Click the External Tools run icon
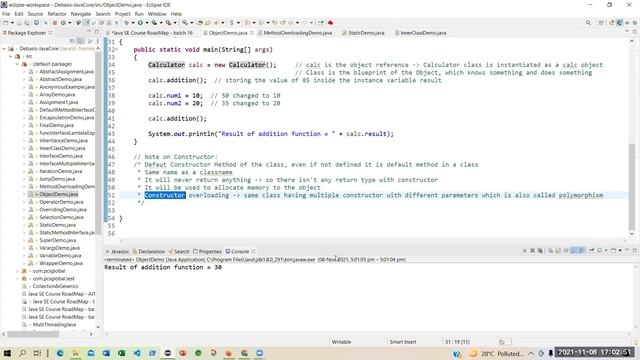Viewport: 640px width, 360px height. click(x=168, y=23)
